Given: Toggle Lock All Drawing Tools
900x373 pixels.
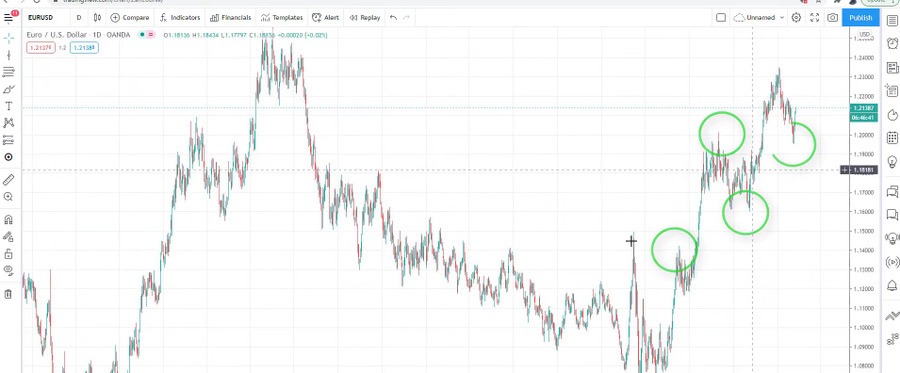Looking at the screenshot, I should (x=9, y=253).
